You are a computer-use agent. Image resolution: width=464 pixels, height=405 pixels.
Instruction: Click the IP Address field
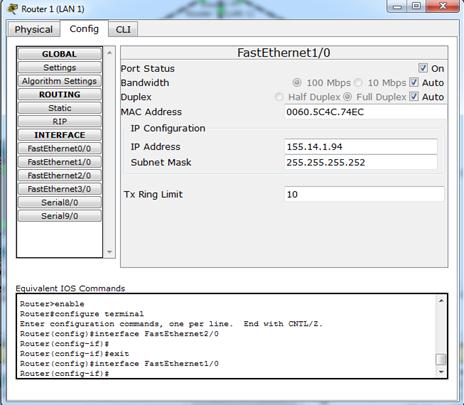click(361, 147)
